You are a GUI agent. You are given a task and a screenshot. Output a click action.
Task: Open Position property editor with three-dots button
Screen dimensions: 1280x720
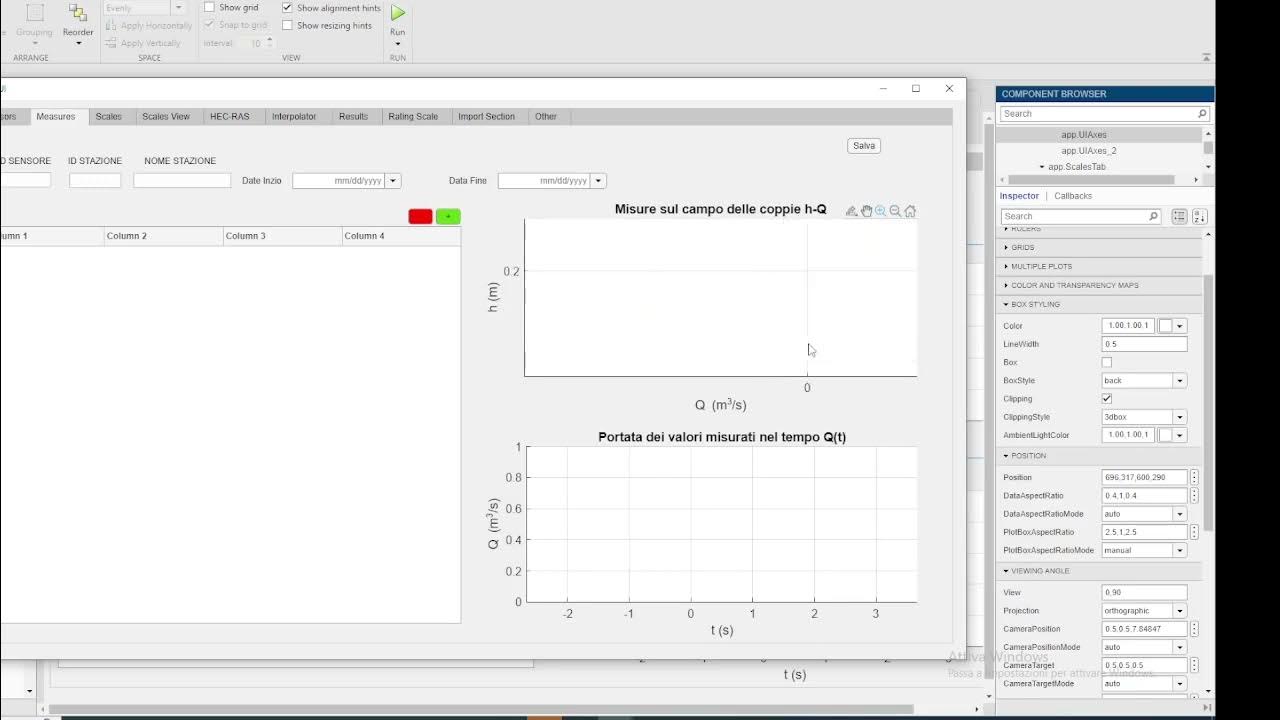coord(1194,478)
